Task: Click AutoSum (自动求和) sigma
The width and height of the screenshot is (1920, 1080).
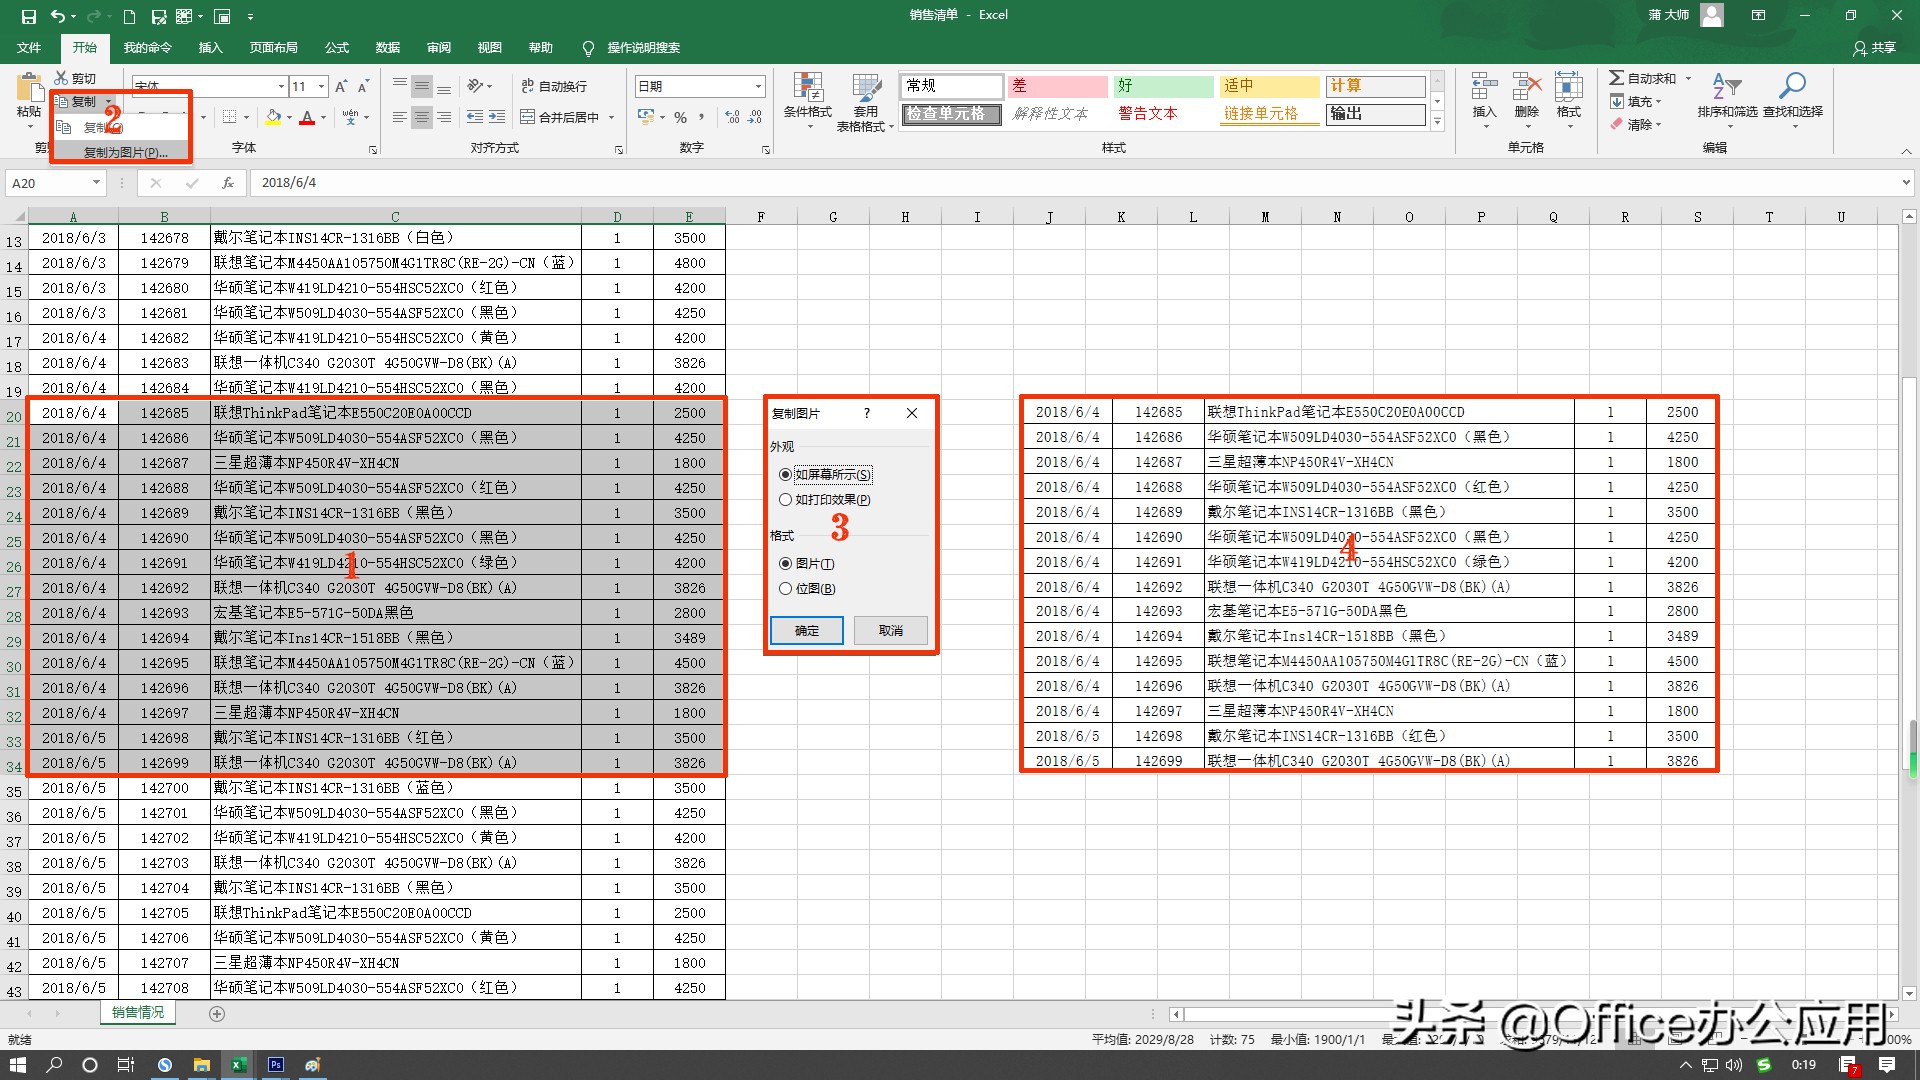Action: tap(1642, 78)
